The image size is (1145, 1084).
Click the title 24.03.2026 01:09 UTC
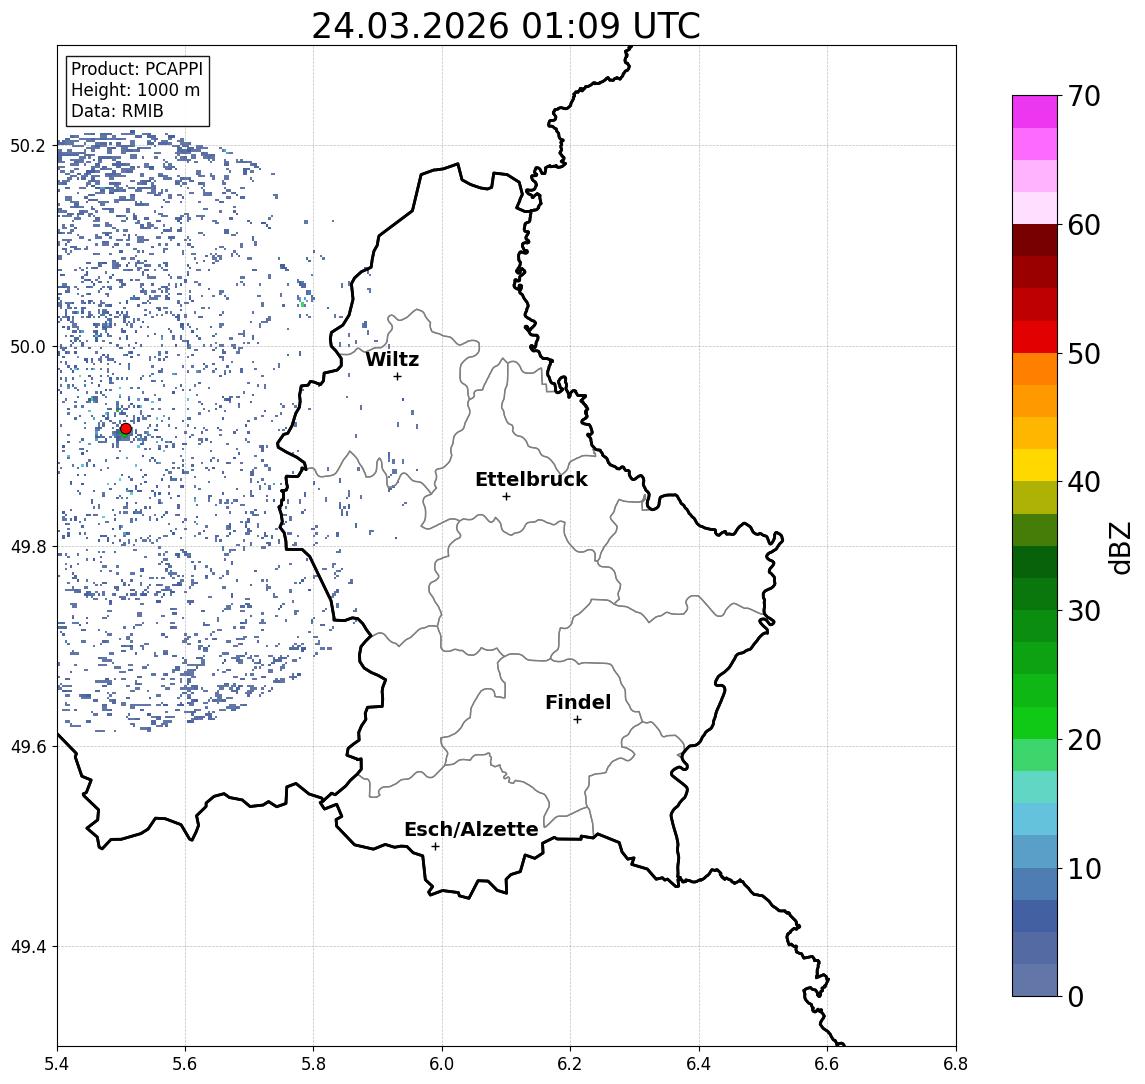506,26
